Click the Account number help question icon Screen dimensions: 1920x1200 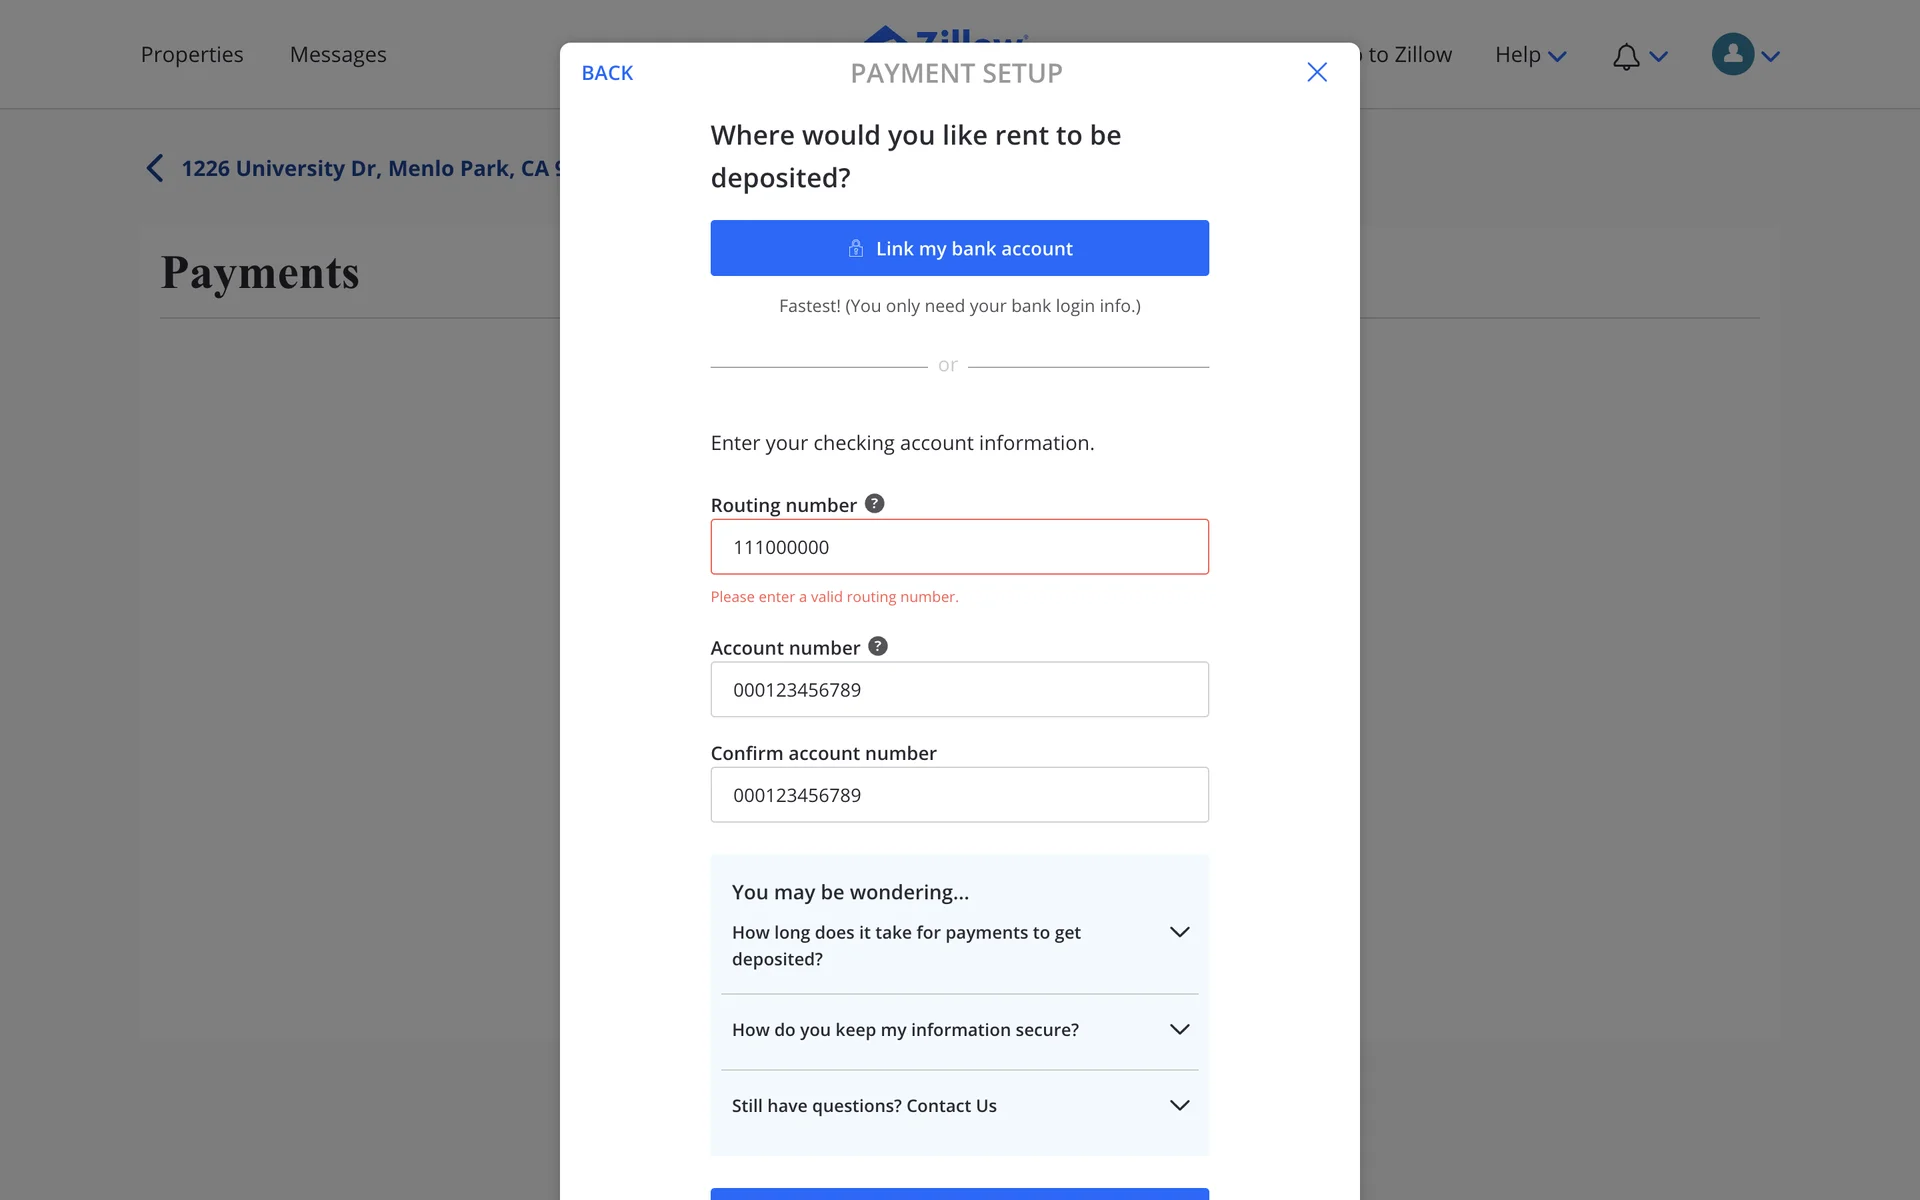(877, 647)
